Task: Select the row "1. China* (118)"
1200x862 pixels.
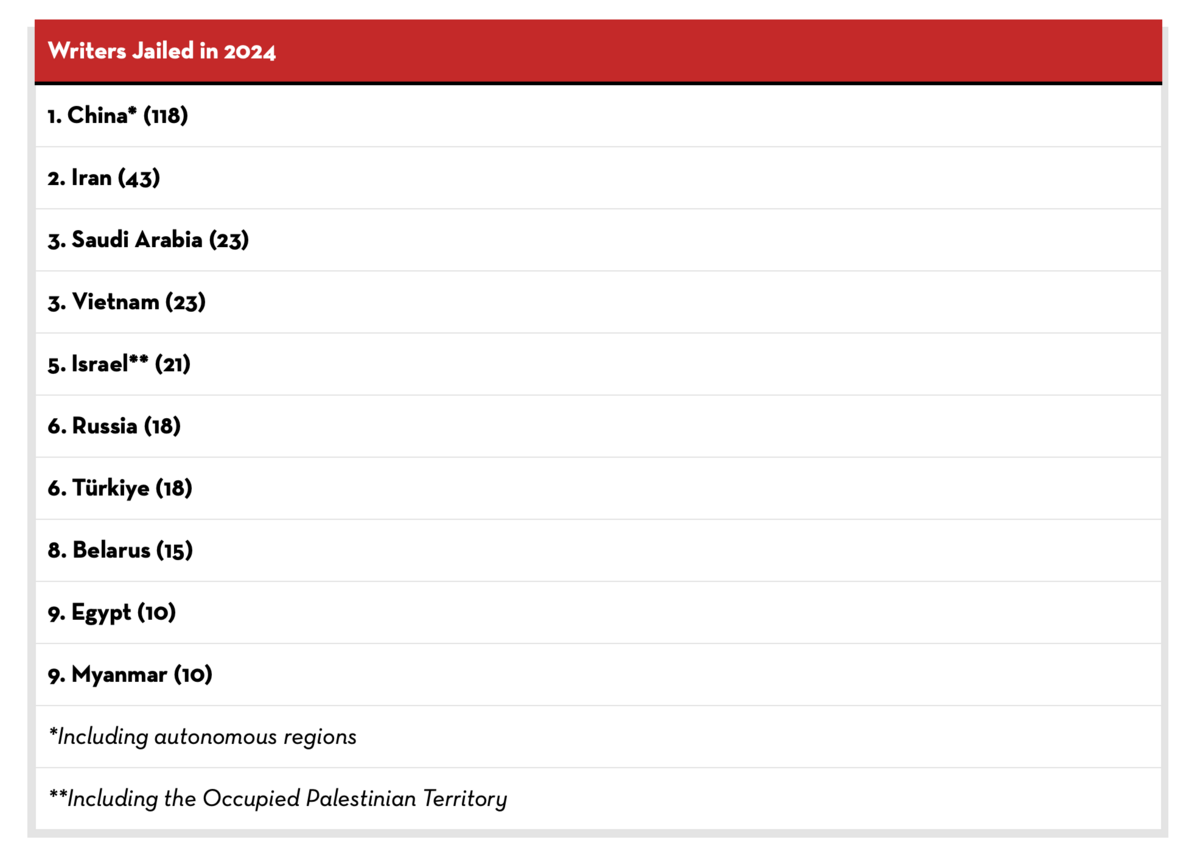Action: pos(598,116)
